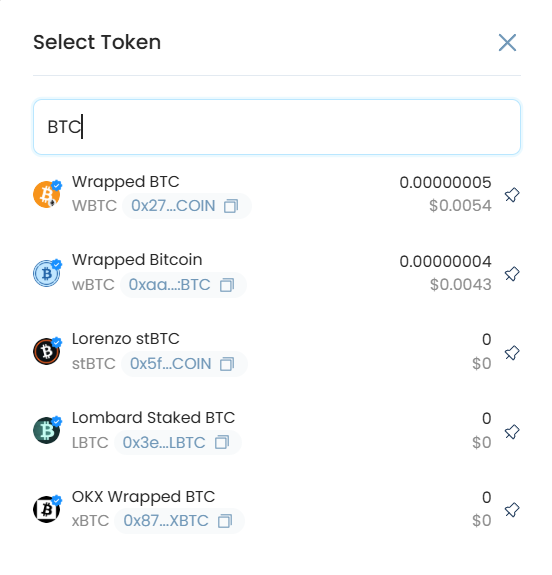The width and height of the screenshot is (552, 575).
Task: Choose Lombard Staked BTC from the list
Action: pos(153,418)
